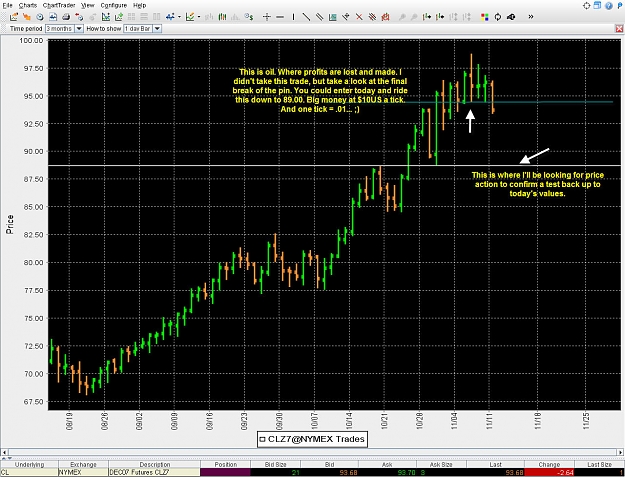This screenshot has height=477, width=625.
Task: Expand the blue wave study dropdown arrow
Action: pyautogui.click(x=179, y=17)
